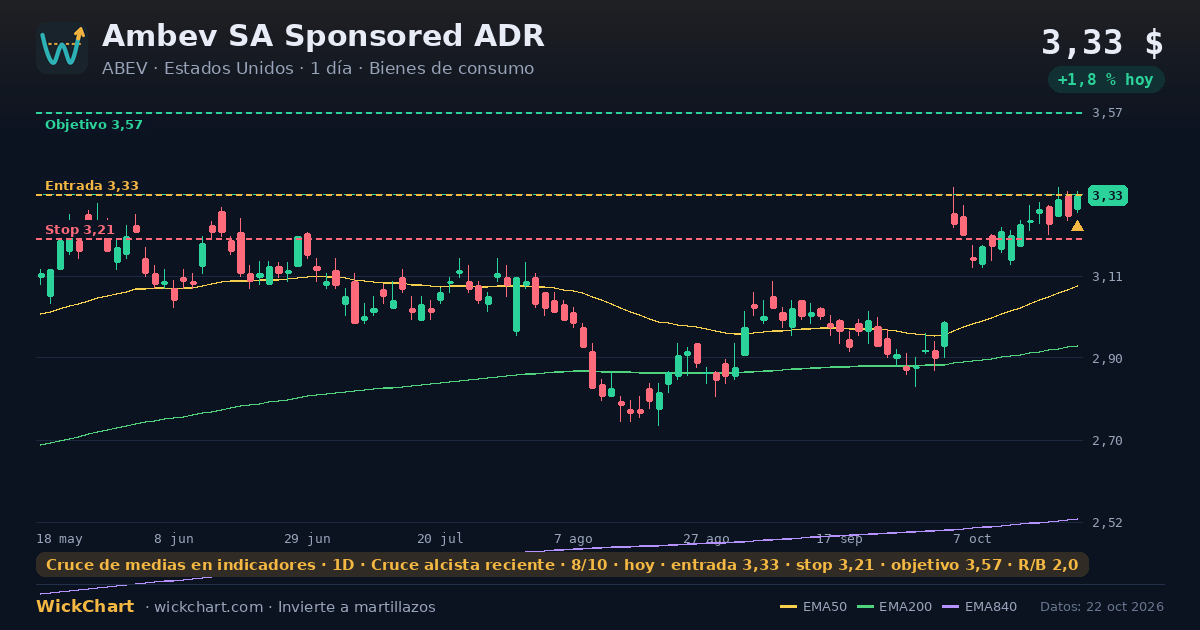
Task: Click the 29 jun date label
Action: [307, 539]
